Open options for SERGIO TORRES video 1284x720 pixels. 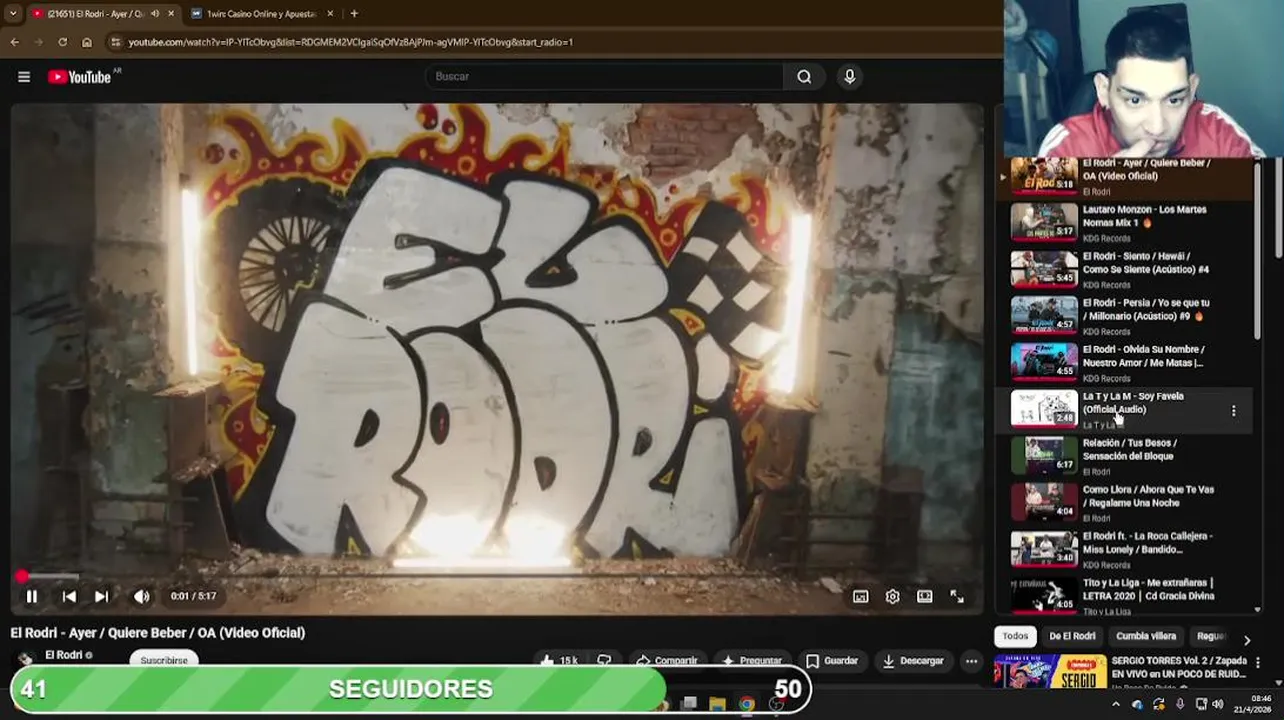click(1257, 663)
